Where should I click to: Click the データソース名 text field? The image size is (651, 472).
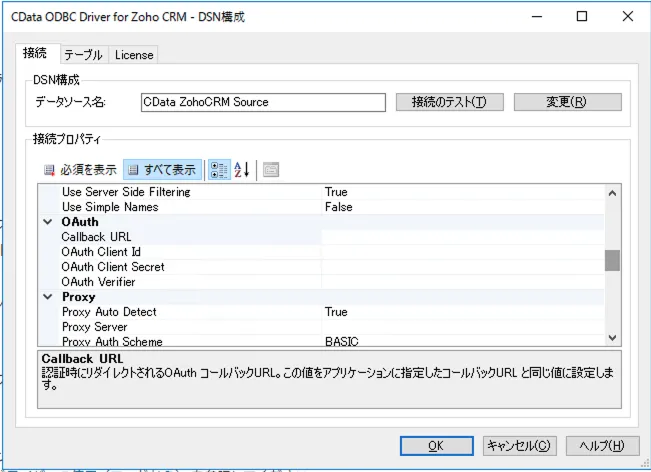262,102
